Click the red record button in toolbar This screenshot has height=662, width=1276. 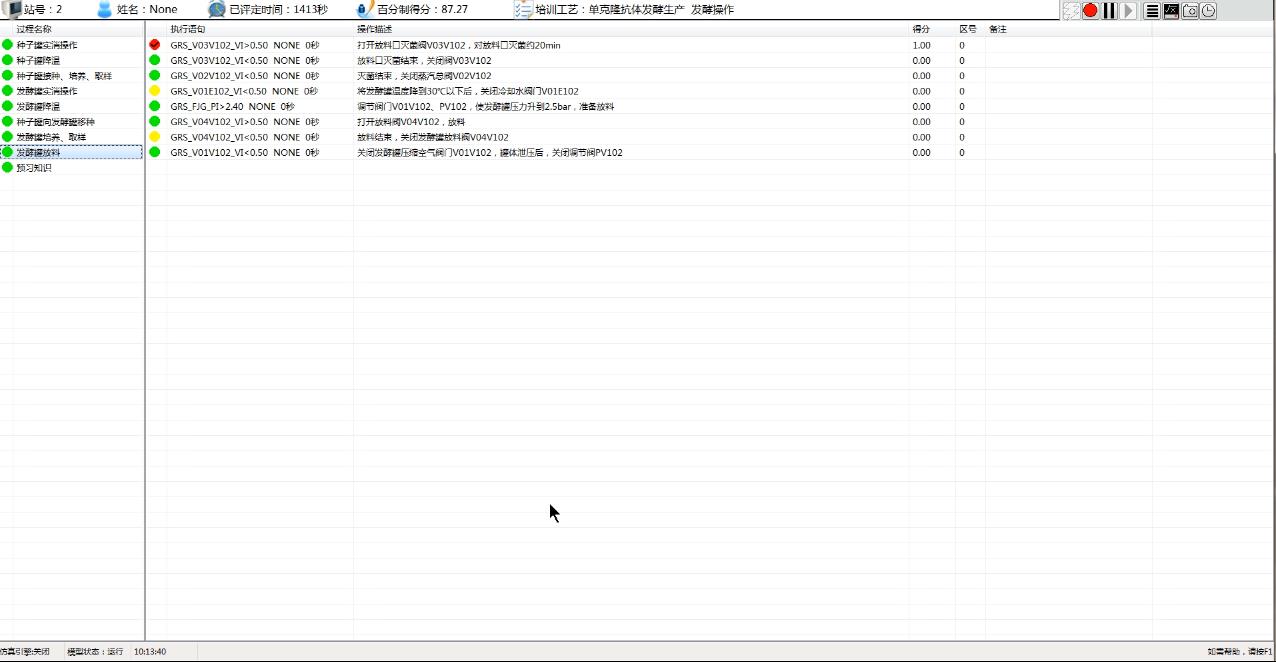coord(1090,10)
